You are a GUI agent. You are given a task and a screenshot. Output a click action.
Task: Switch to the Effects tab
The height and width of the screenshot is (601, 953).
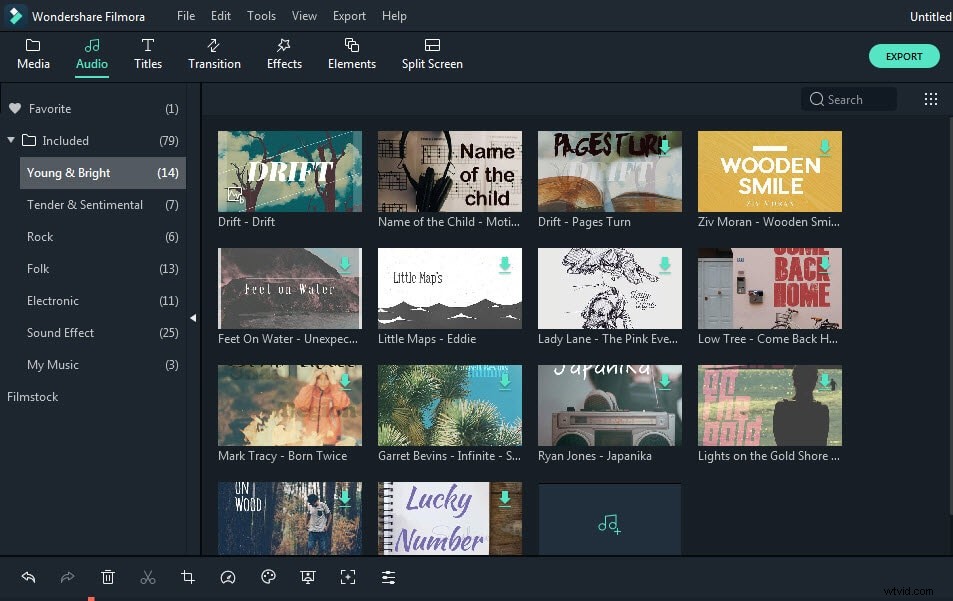284,53
